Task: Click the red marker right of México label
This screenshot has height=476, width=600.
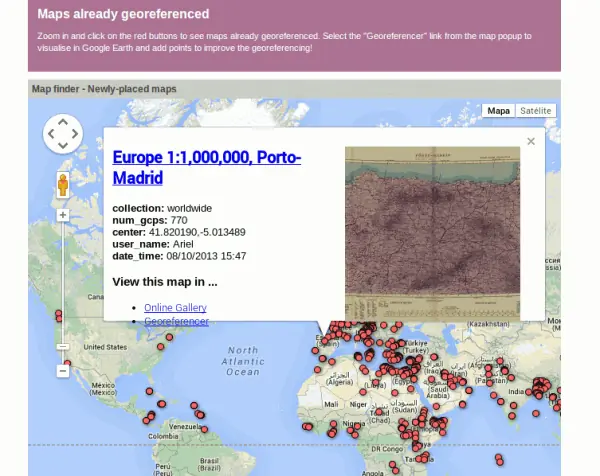Action: tap(149, 391)
